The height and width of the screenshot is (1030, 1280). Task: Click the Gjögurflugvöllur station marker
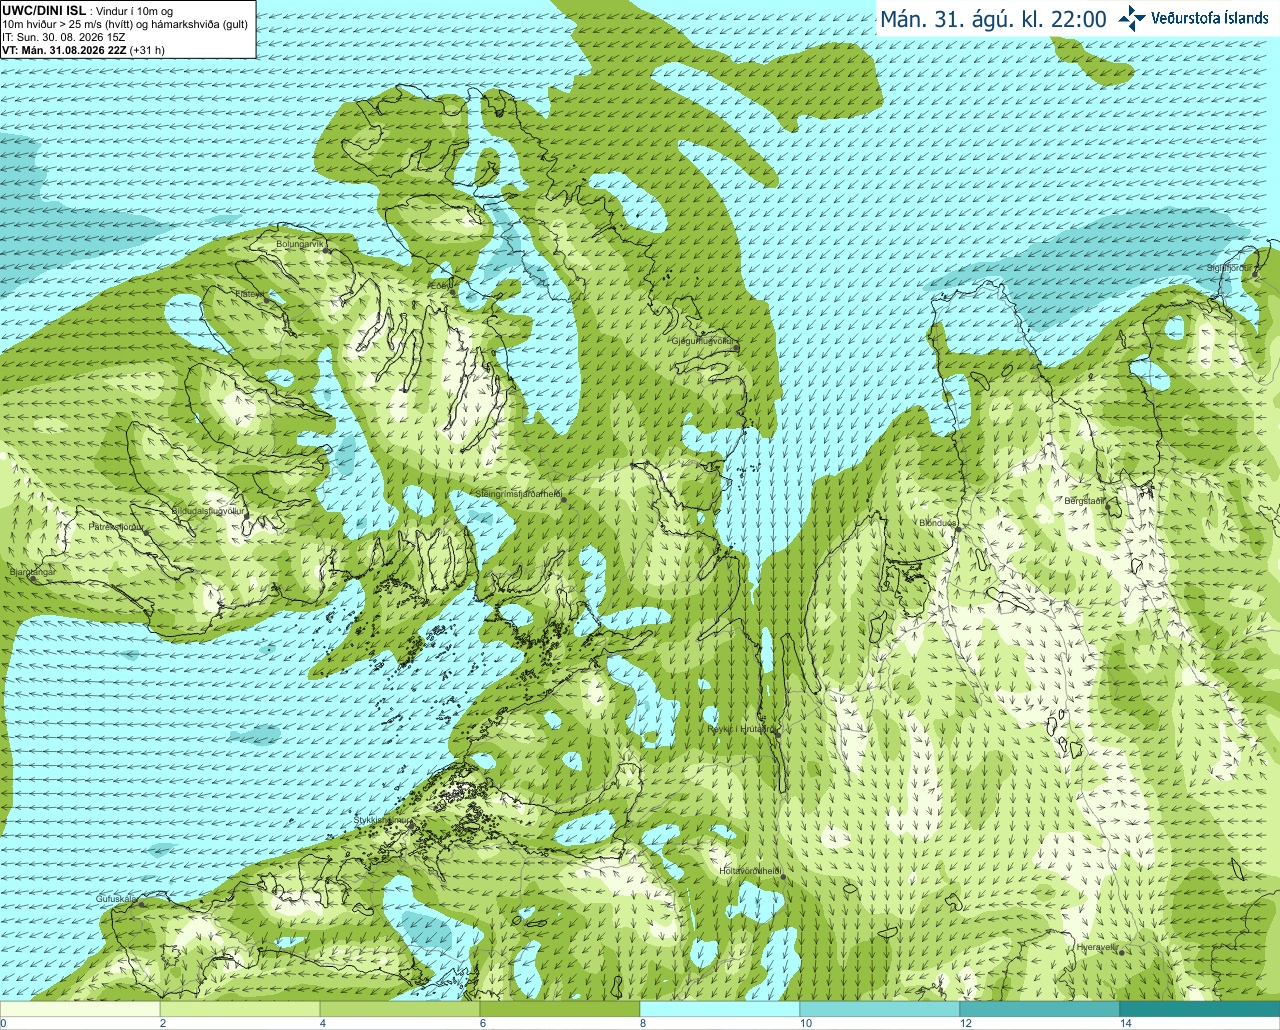click(x=736, y=347)
